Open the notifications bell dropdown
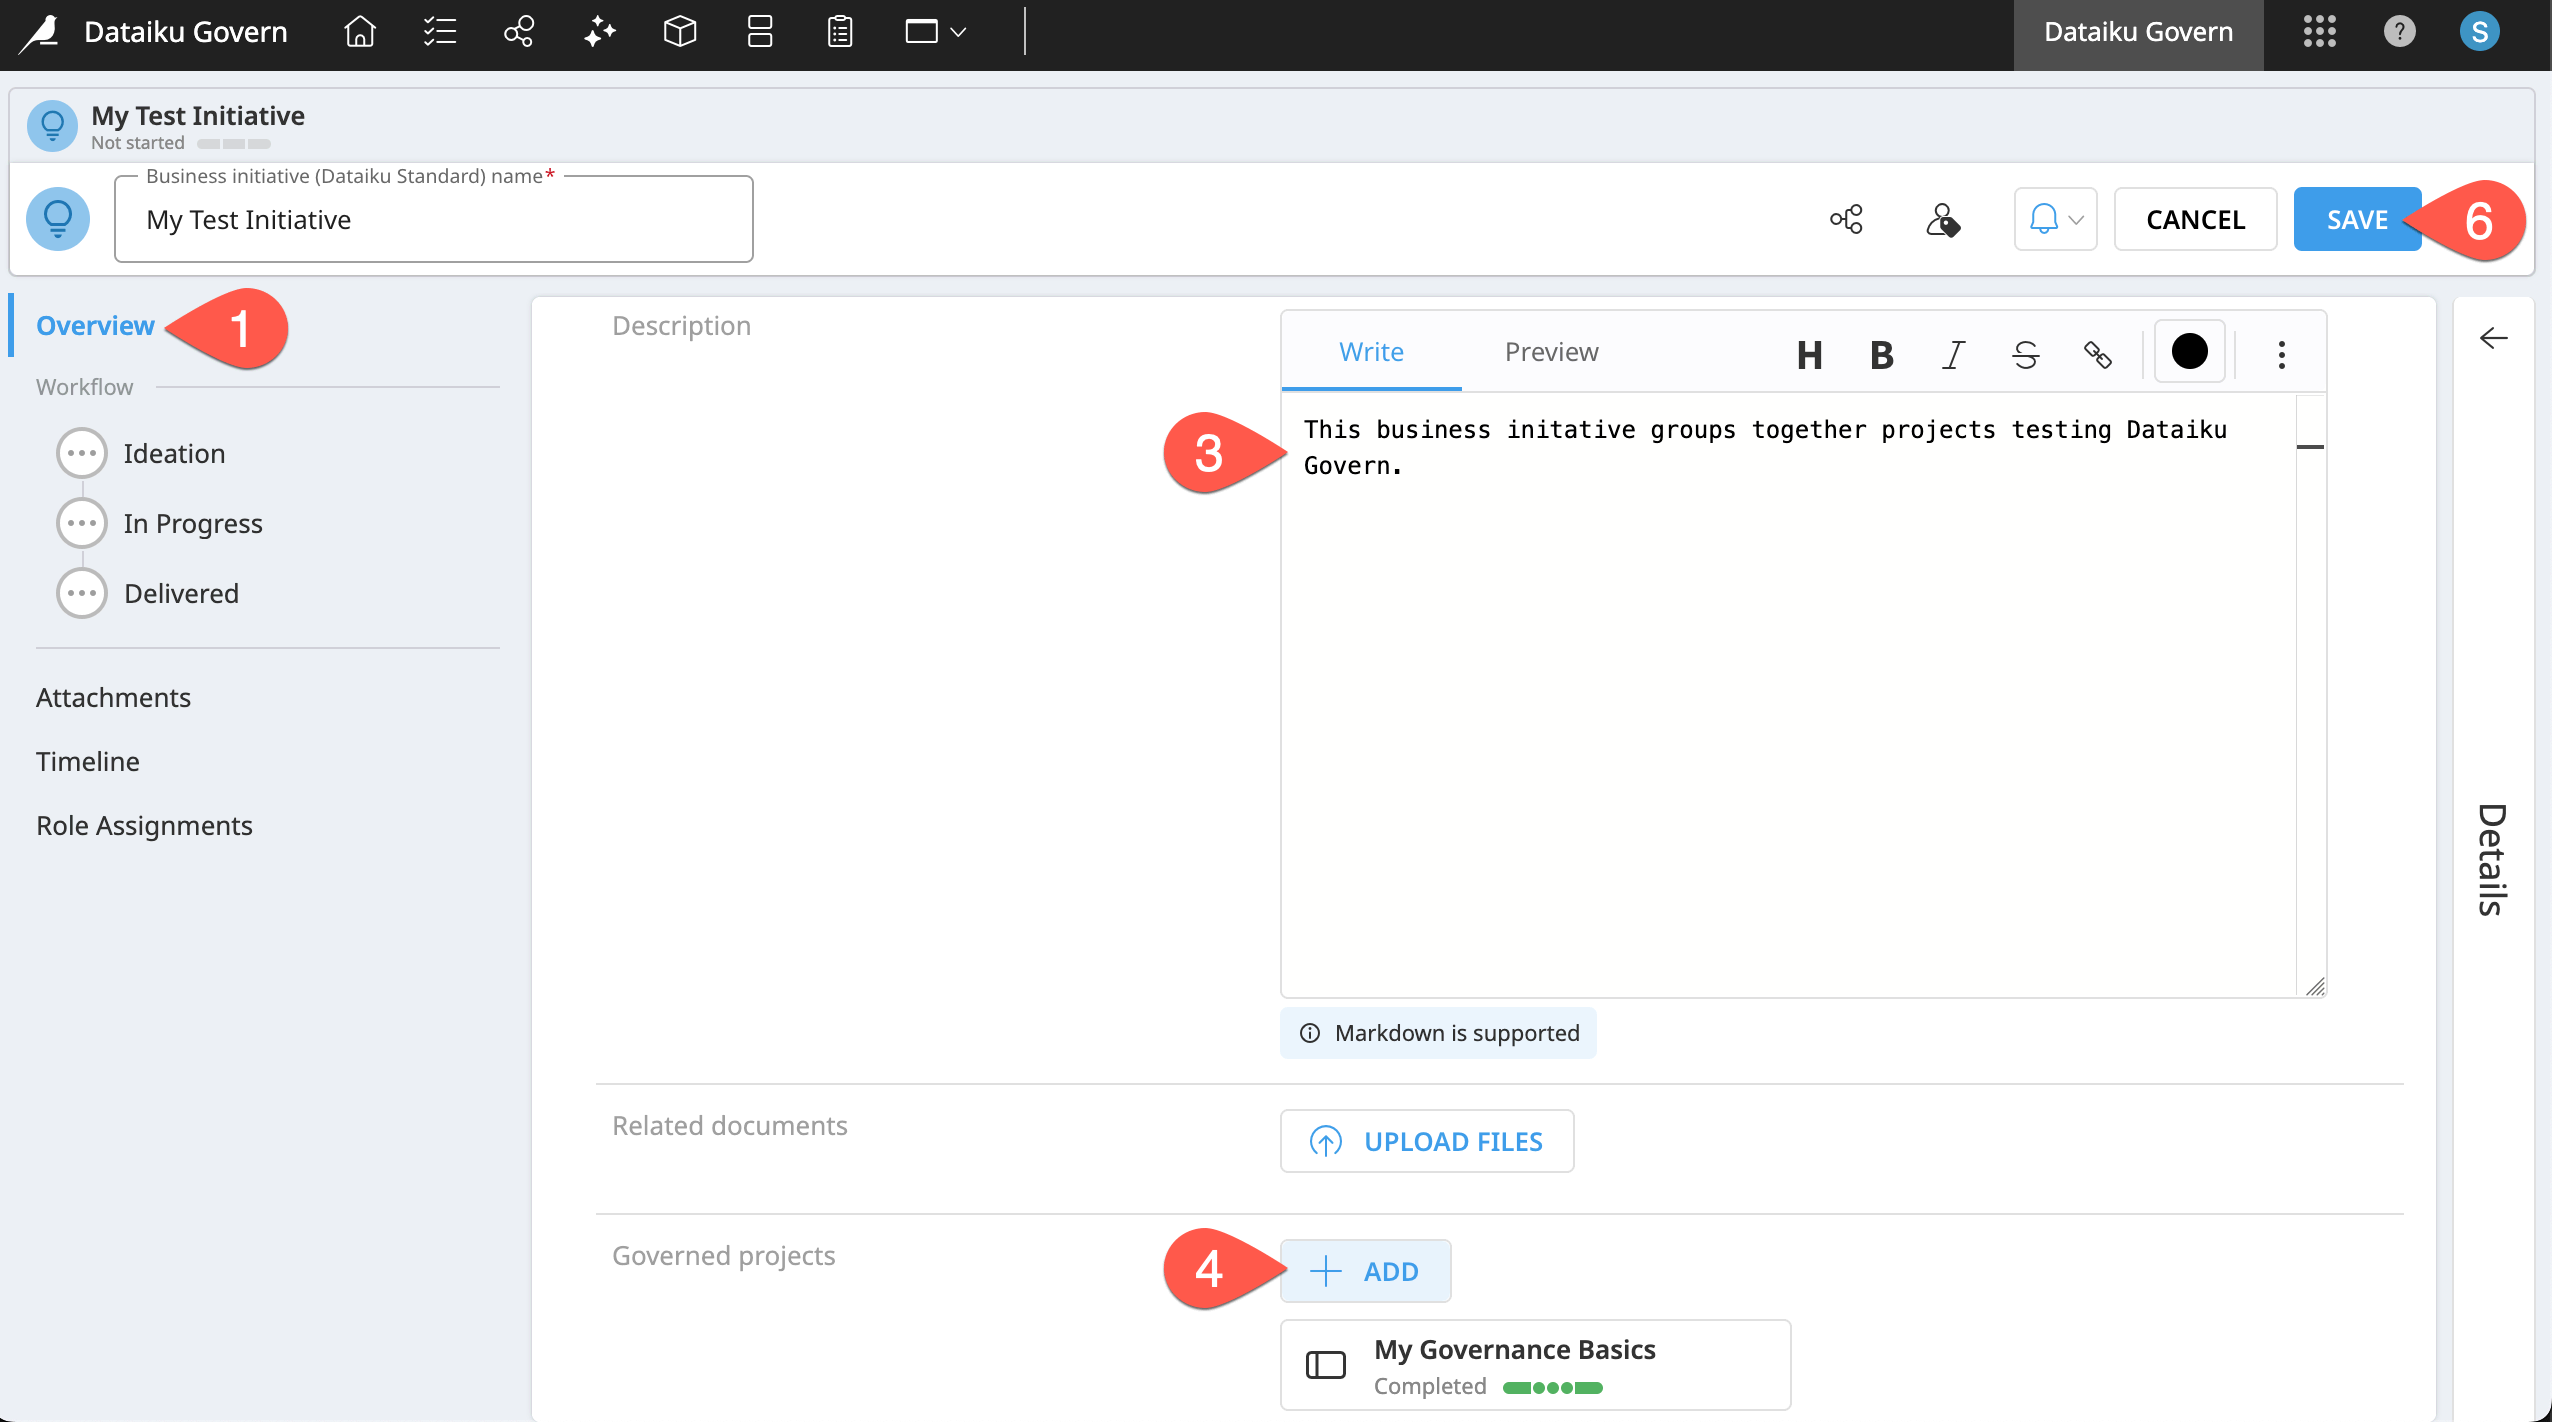Screen dimensions: 2552x1422 [x=2054, y=218]
